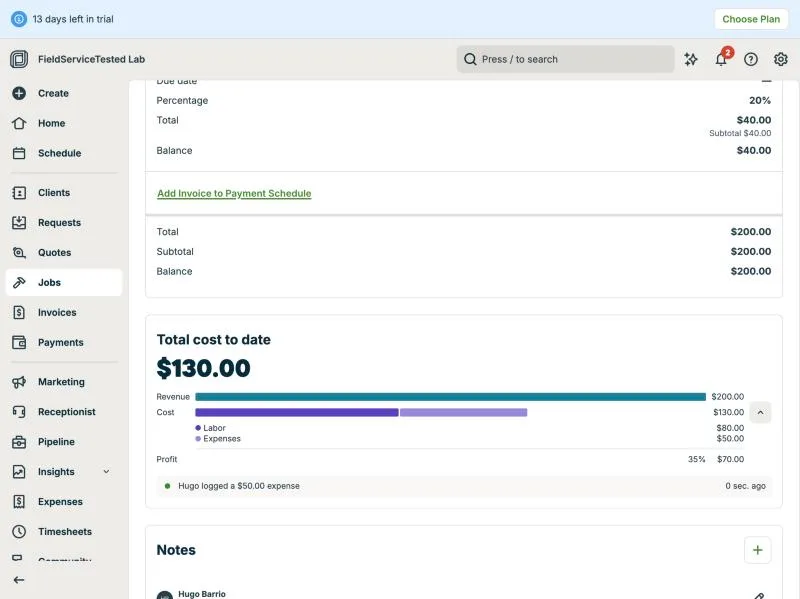Click Add Invoice to Payment Schedule link
800x599 pixels.
234,193
